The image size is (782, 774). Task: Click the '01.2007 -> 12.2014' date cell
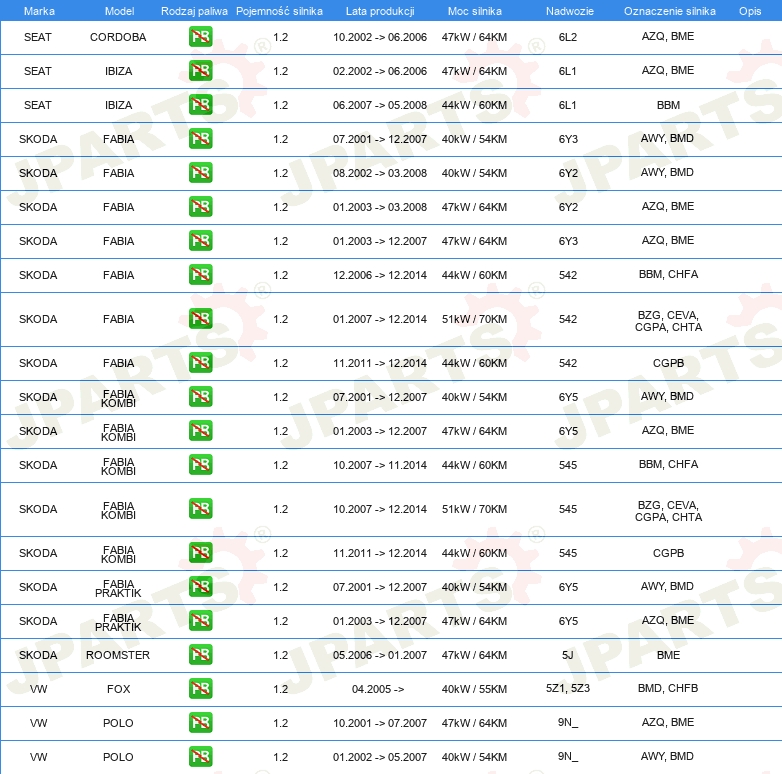tap(380, 319)
